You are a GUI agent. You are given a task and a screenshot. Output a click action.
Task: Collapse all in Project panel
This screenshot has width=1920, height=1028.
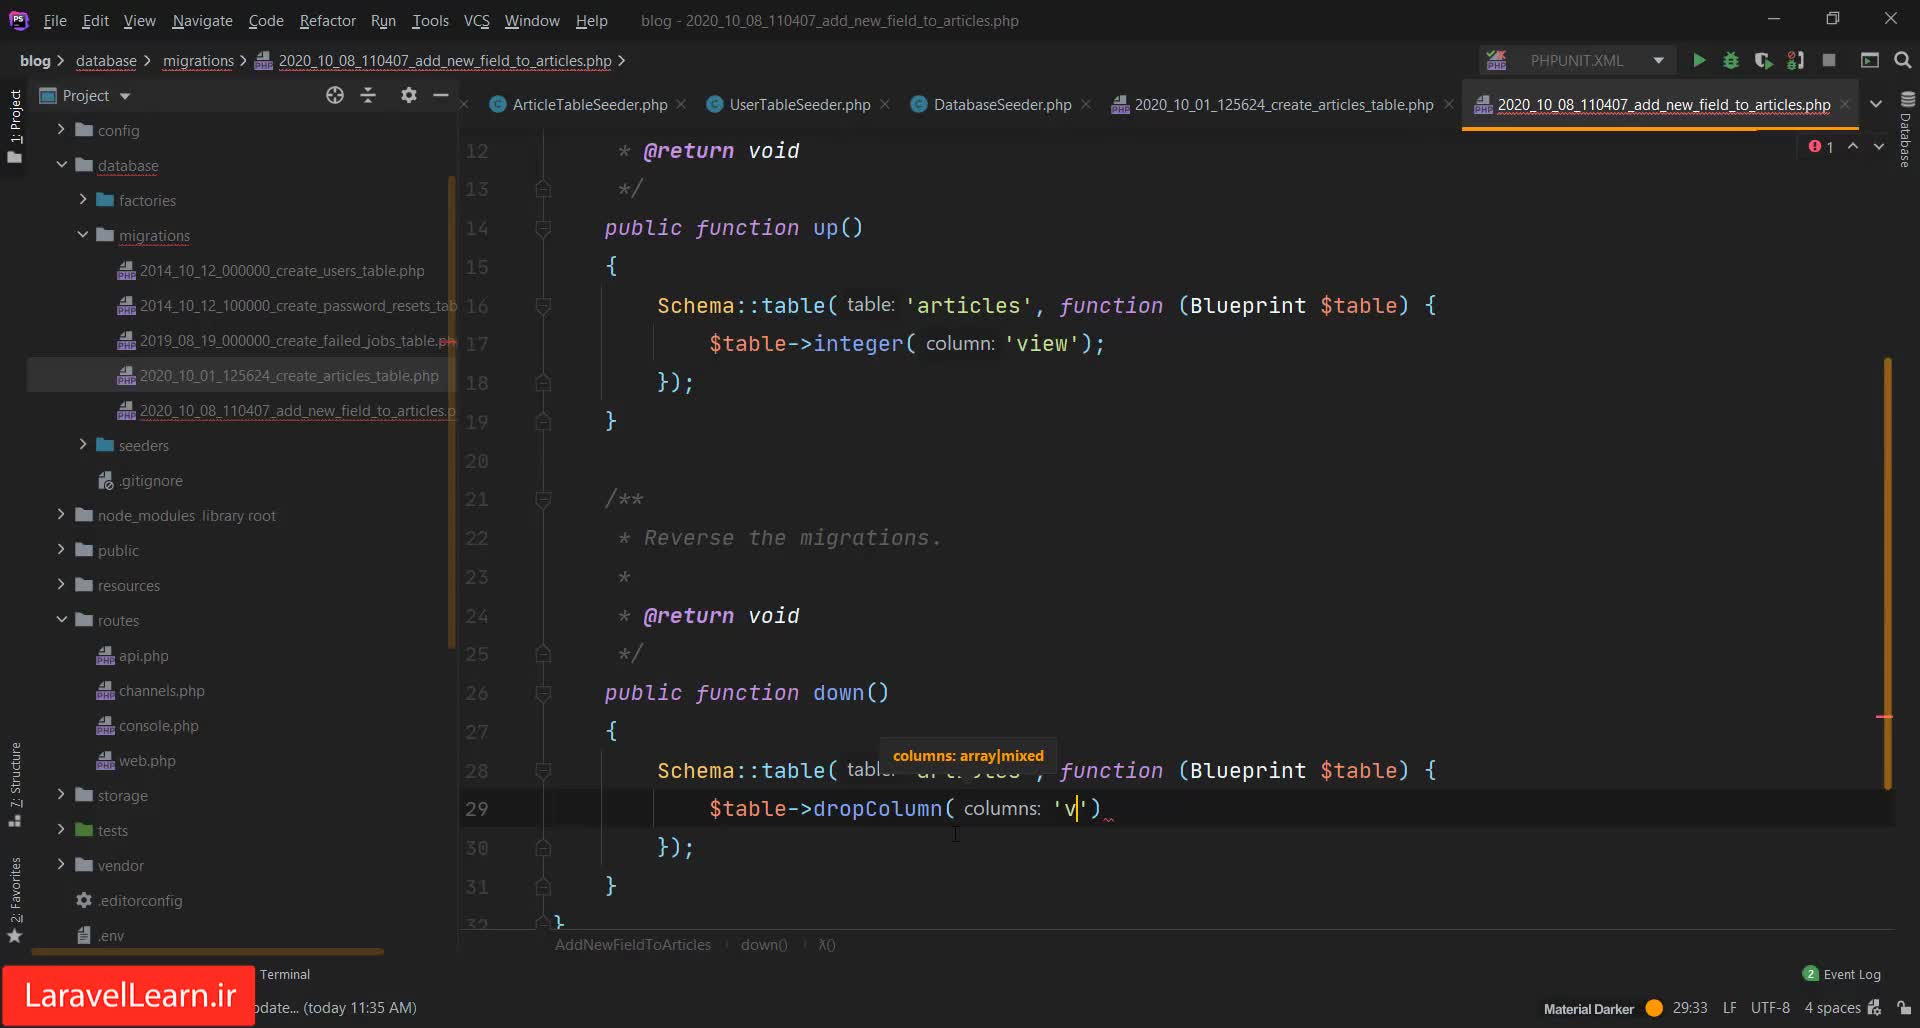point(368,95)
